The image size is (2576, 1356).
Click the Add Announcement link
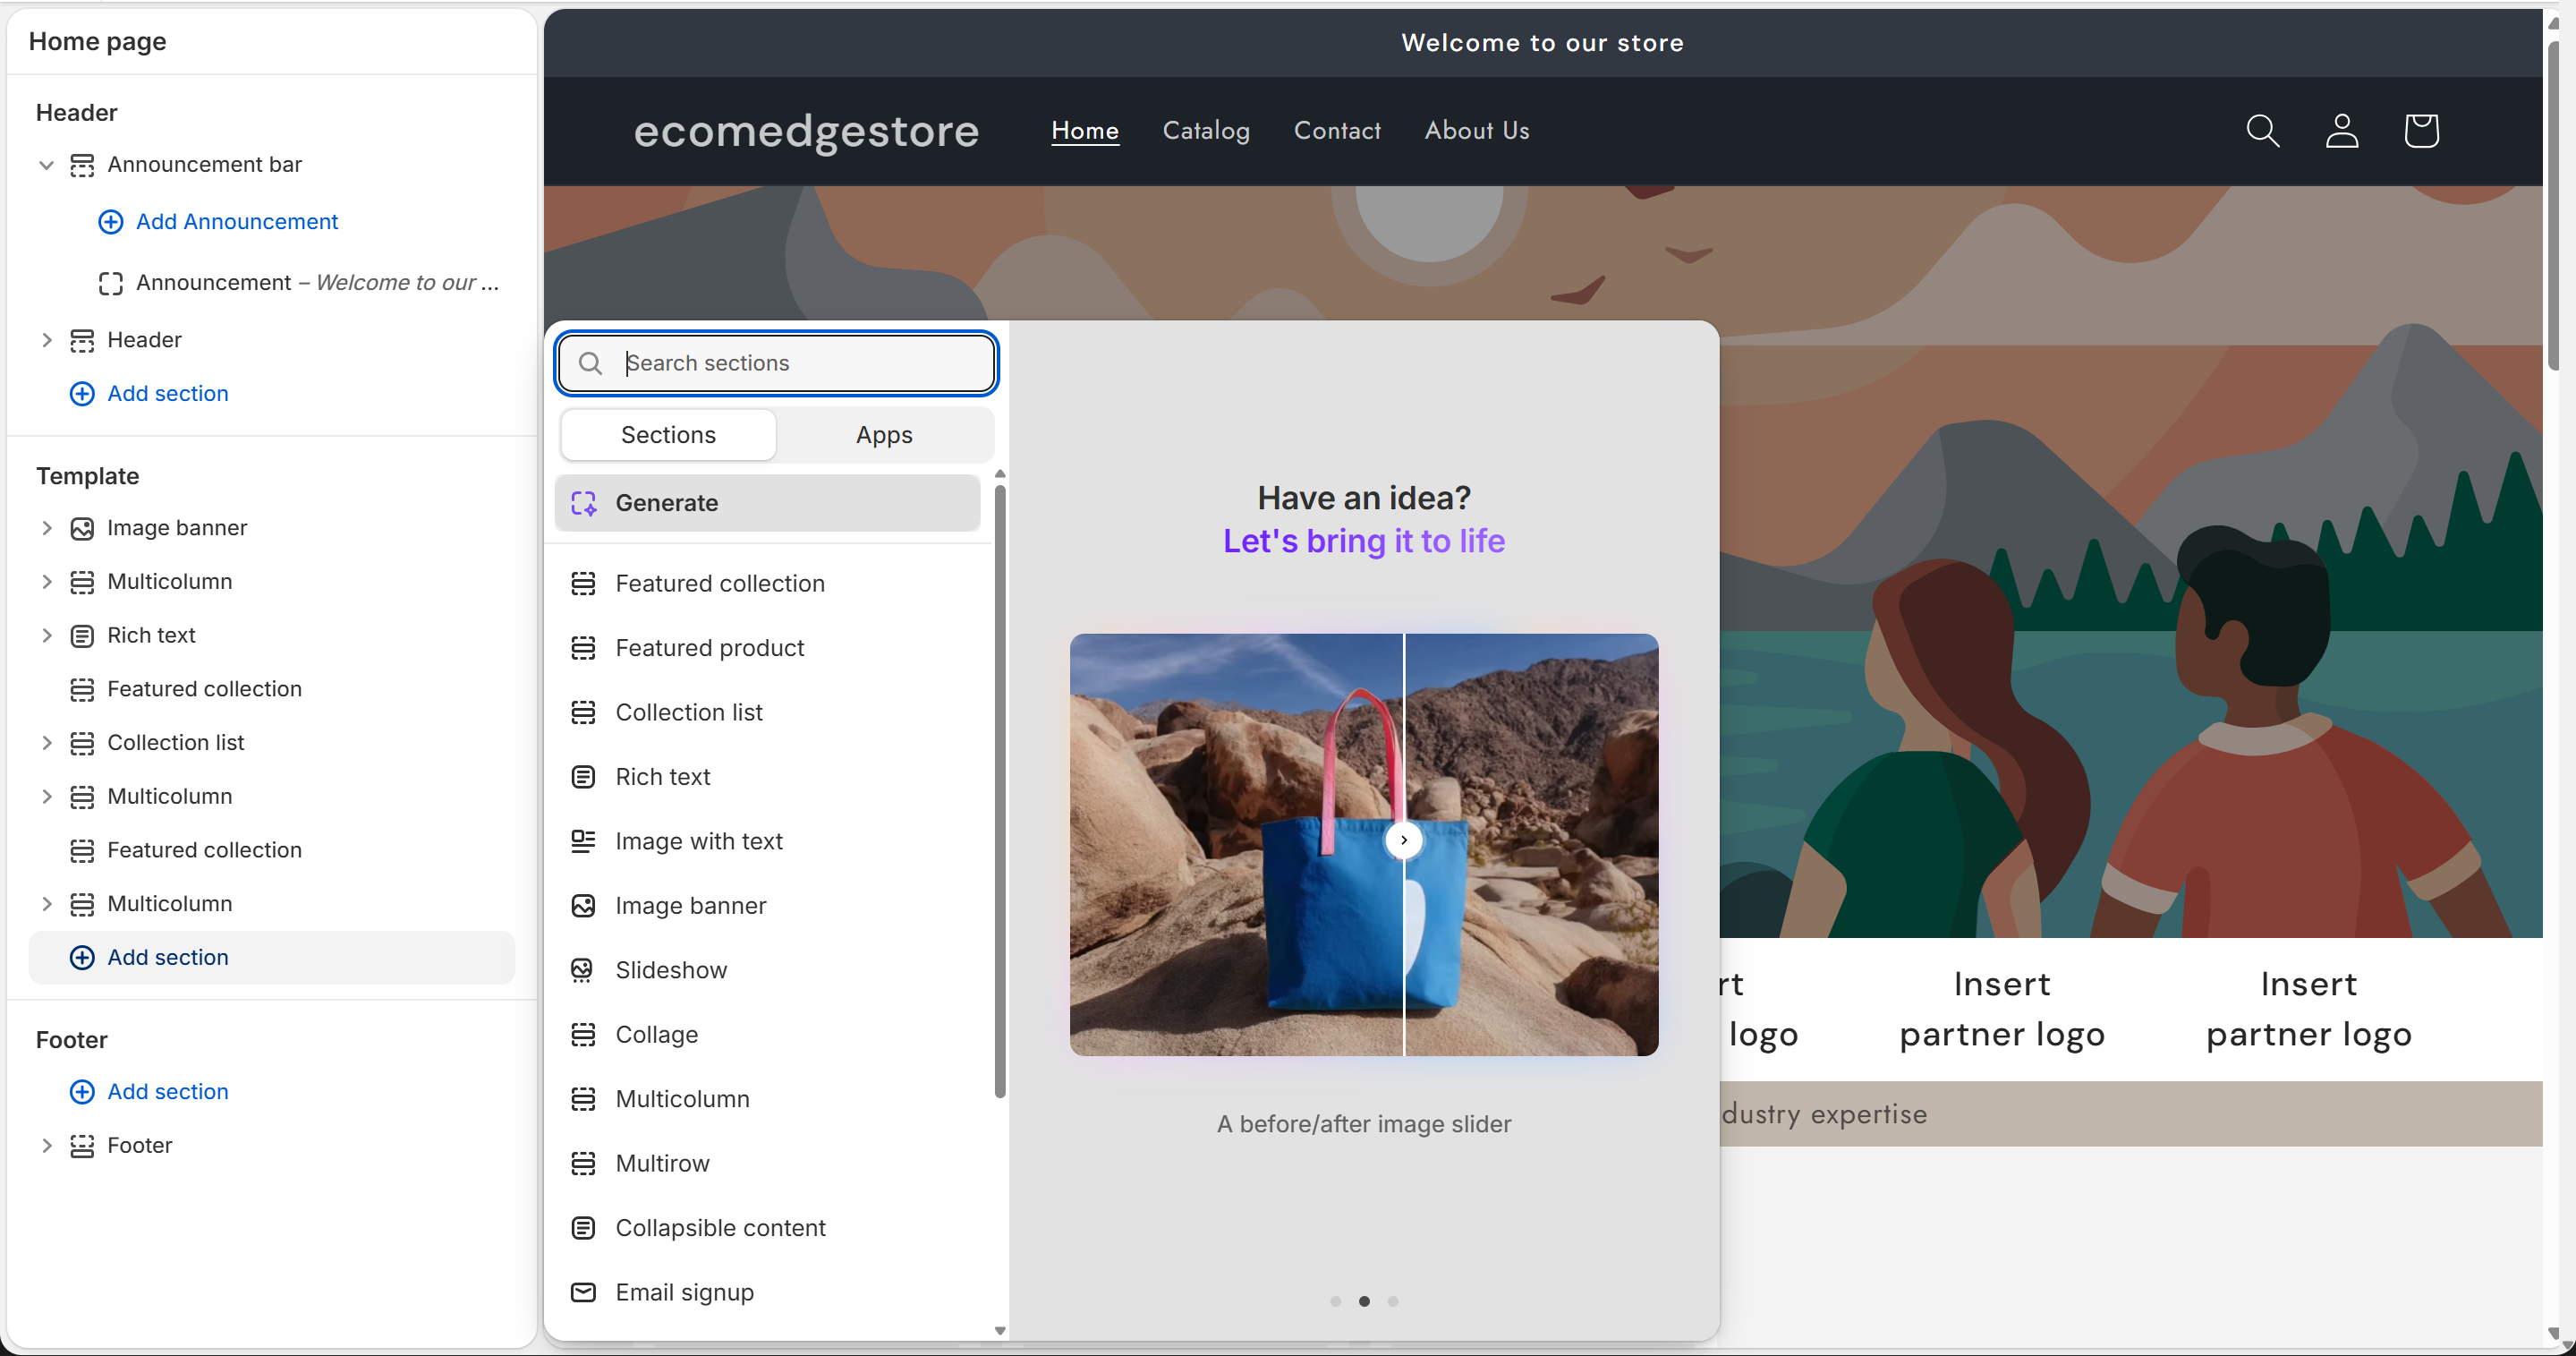236,221
